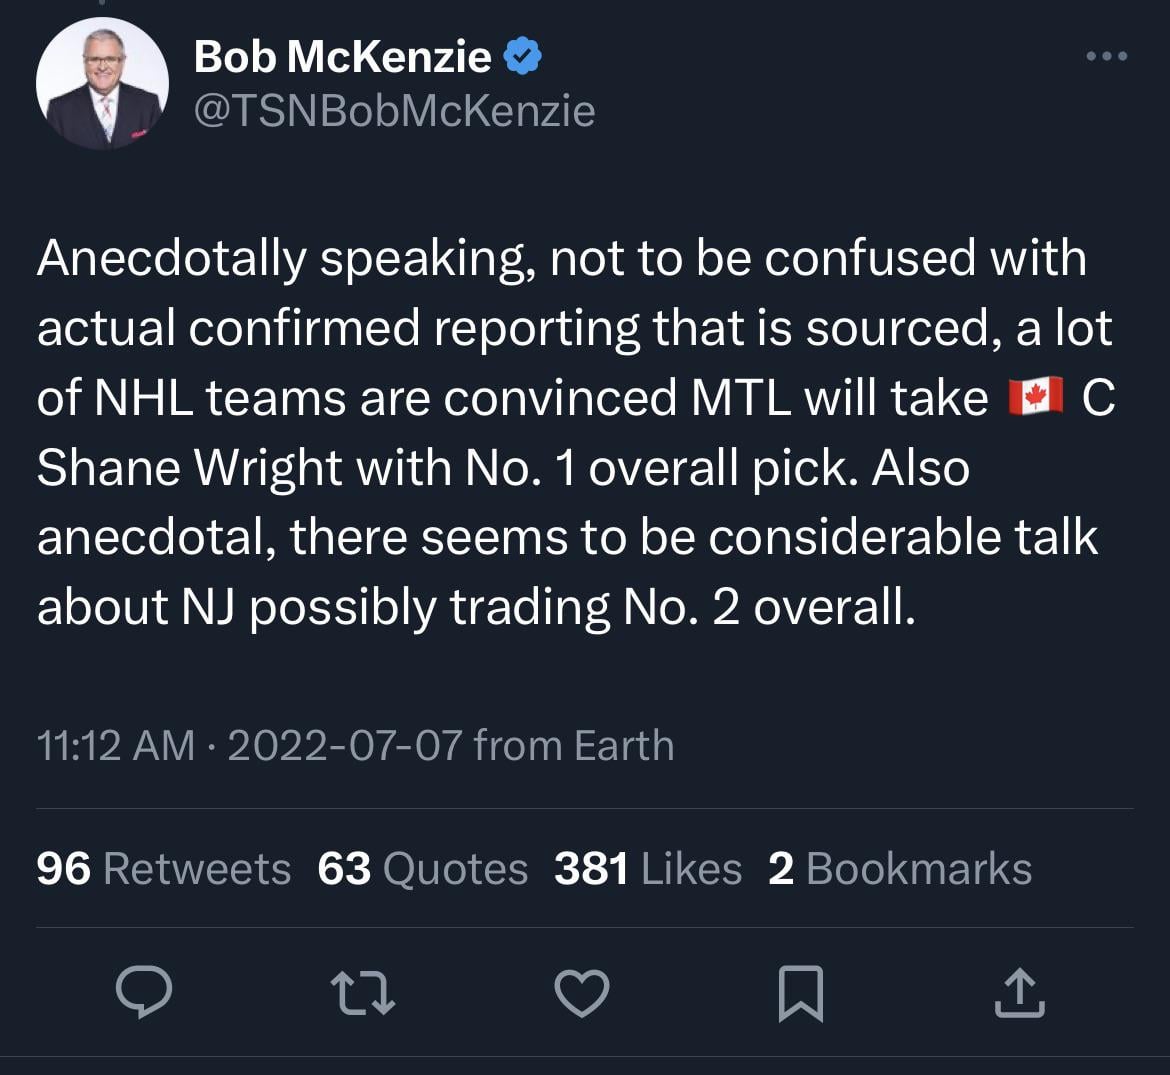Click the blue verified checkmark badge
The height and width of the screenshot is (1075, 1170).
tap(522, 56)
